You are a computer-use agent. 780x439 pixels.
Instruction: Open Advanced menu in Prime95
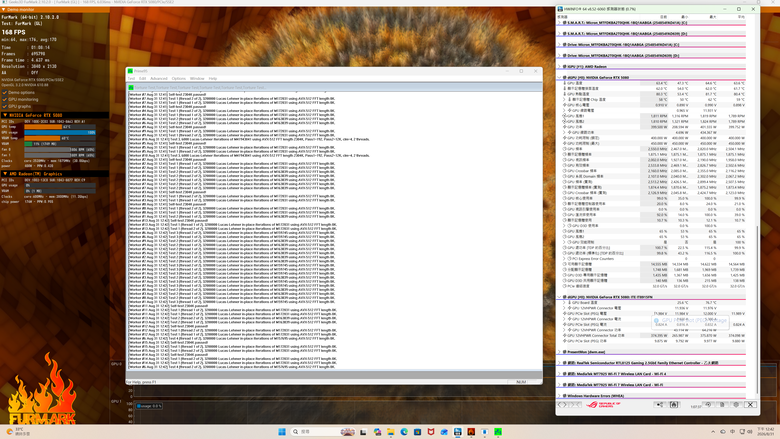point(159,79)
